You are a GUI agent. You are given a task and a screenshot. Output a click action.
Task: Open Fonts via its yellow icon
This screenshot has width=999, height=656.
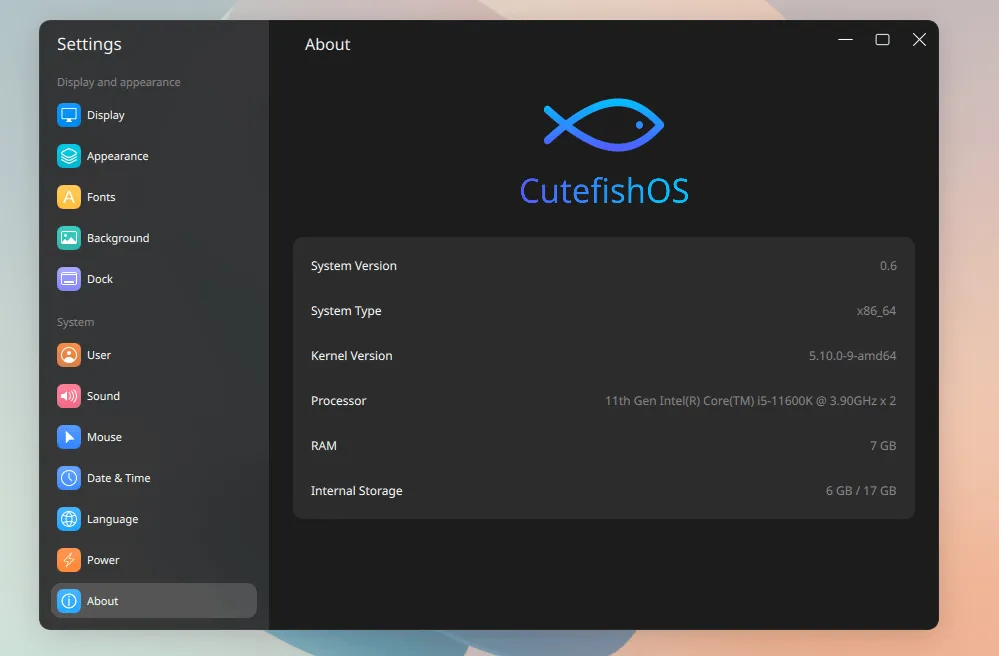[x=69, y=197]
